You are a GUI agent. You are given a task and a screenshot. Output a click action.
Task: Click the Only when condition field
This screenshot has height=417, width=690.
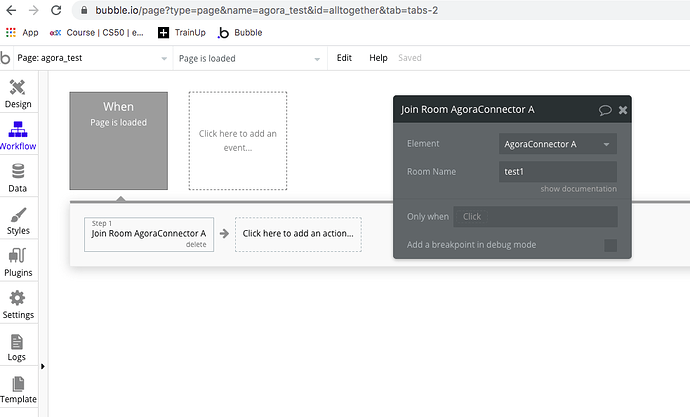tap(535, 217)
